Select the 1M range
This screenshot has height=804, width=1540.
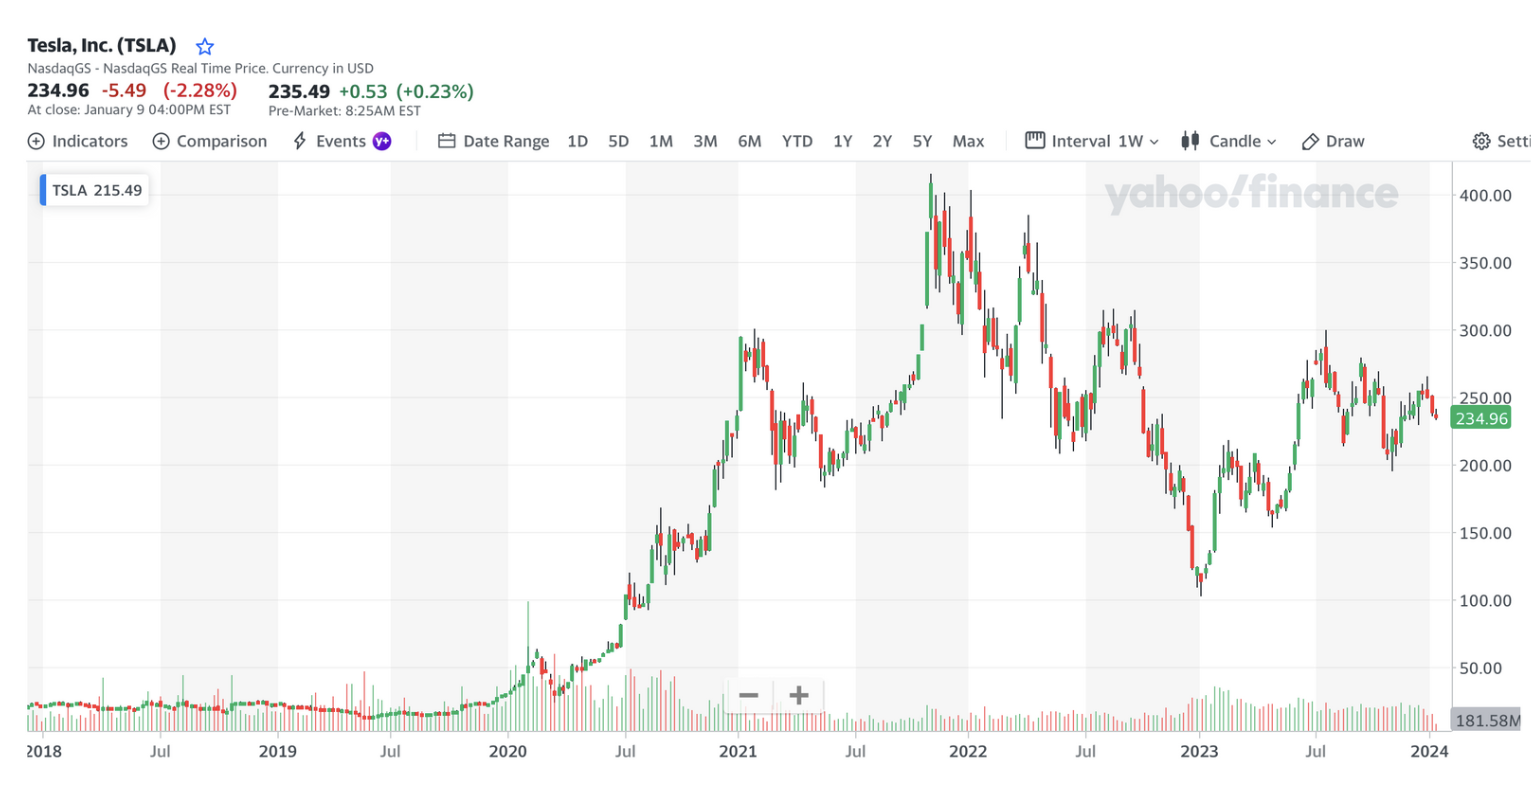pos(661,141)
